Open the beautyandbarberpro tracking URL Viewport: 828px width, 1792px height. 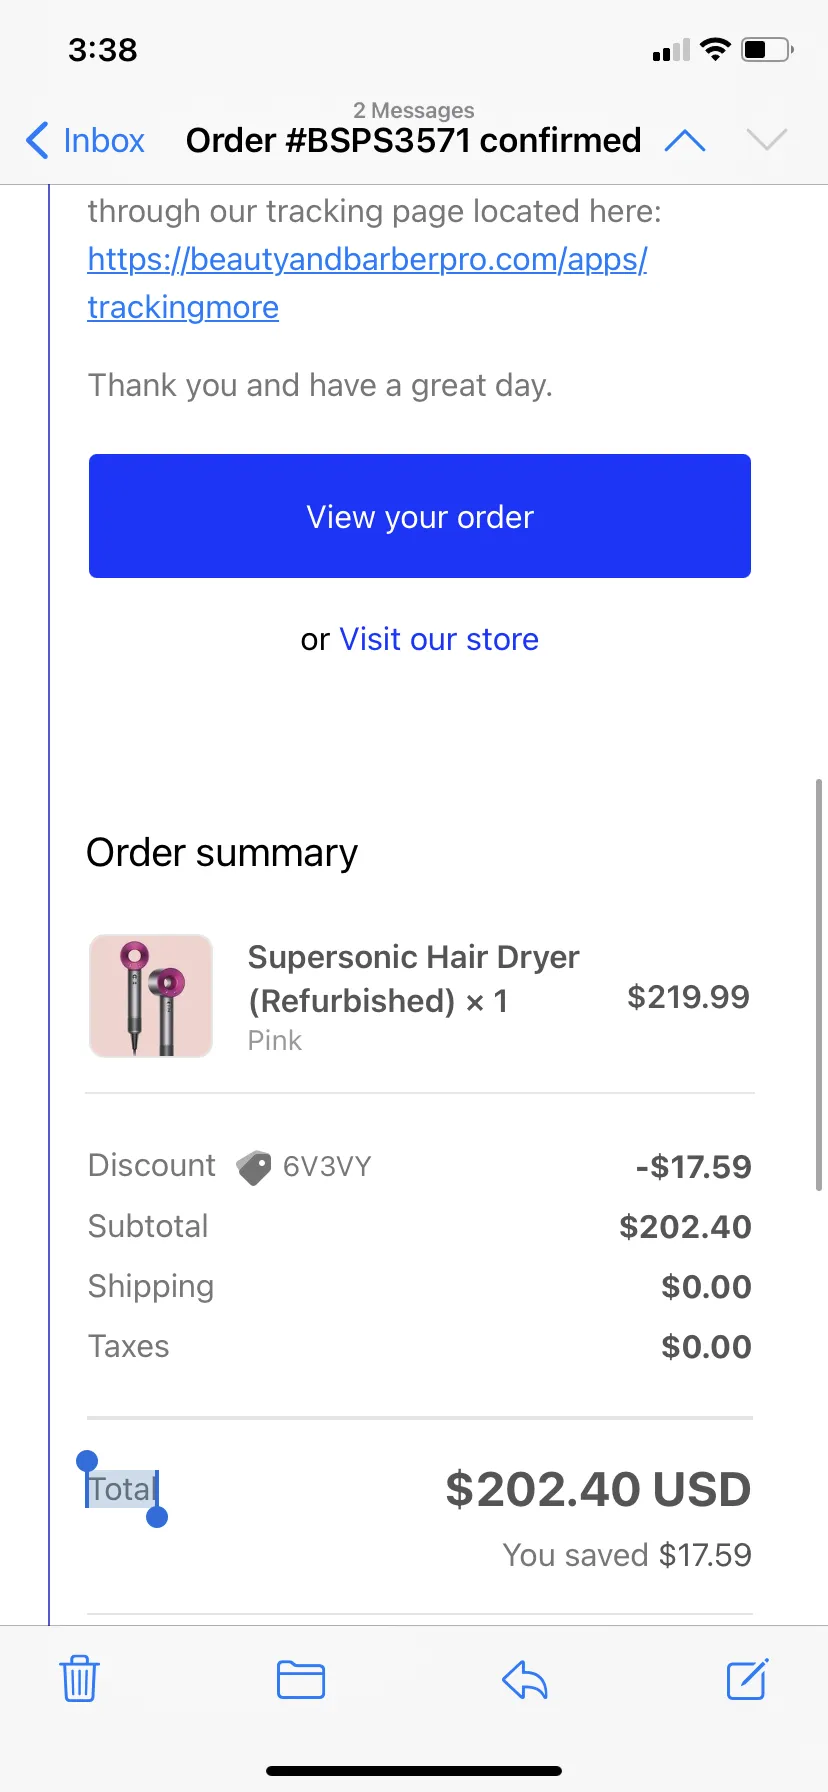[x=367, y=283]
